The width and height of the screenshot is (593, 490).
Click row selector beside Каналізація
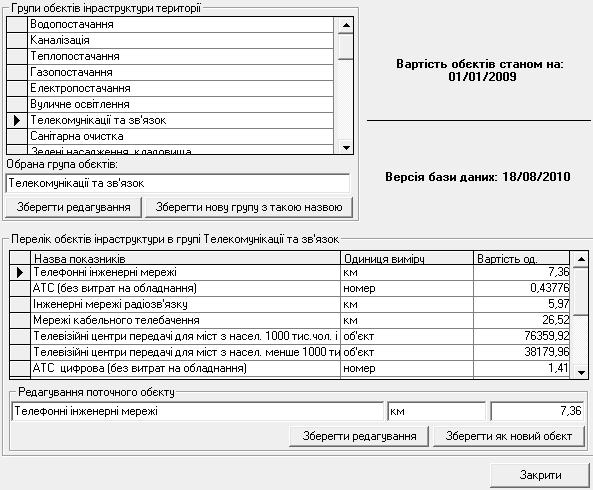coord(17,40)
